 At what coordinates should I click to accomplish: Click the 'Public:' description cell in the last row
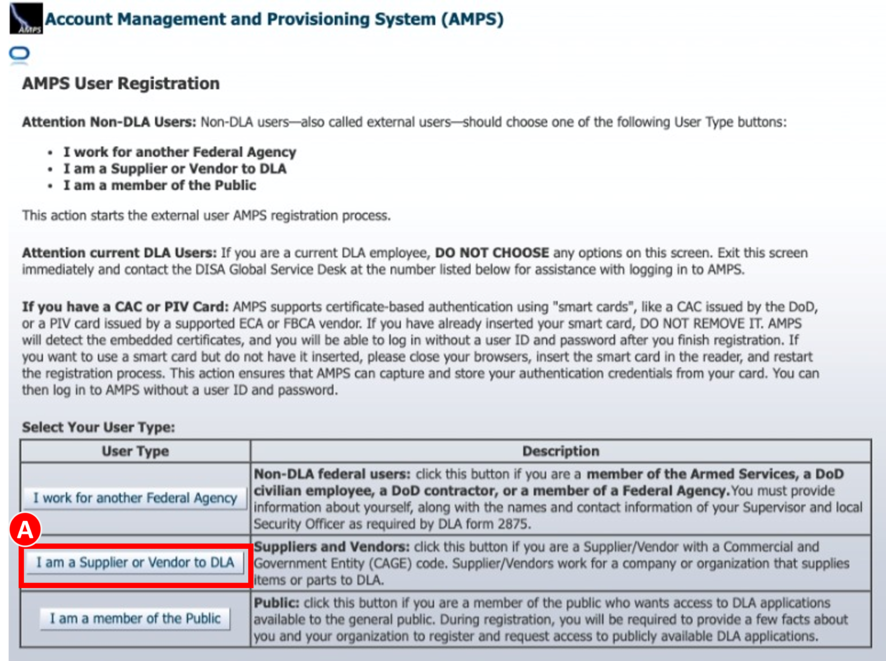click(x=560, y=619)
